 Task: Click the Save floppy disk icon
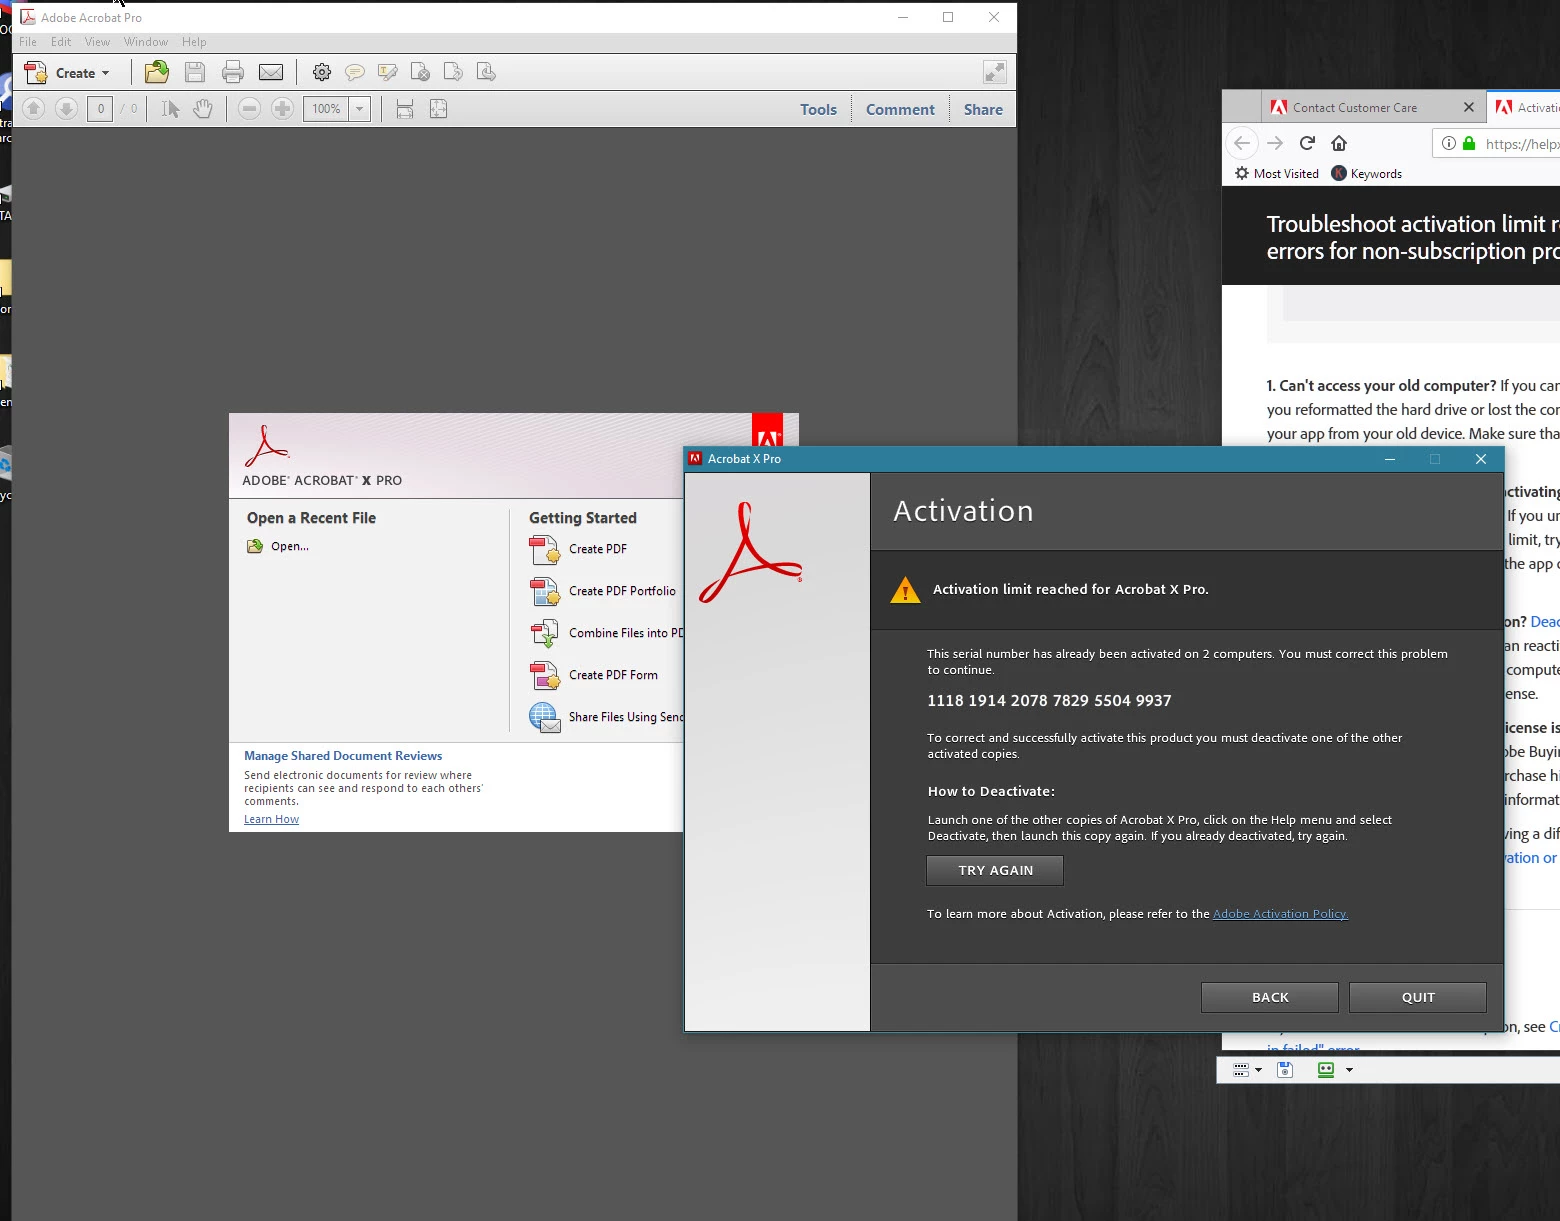(x=195, y=72)
